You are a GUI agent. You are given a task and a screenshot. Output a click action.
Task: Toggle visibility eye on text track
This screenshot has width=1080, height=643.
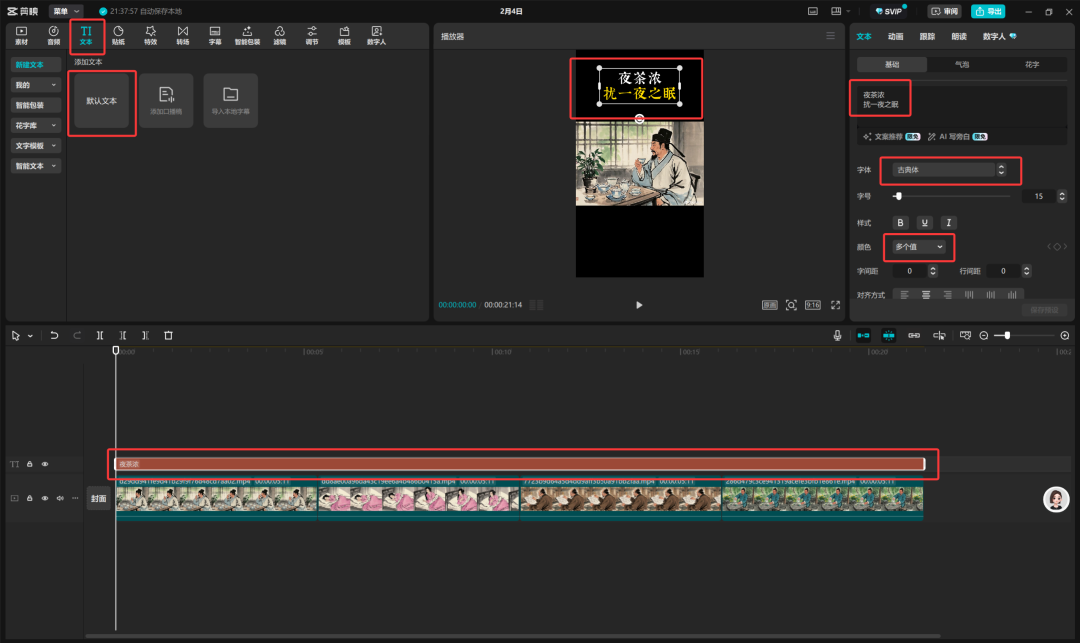[45, 464]
